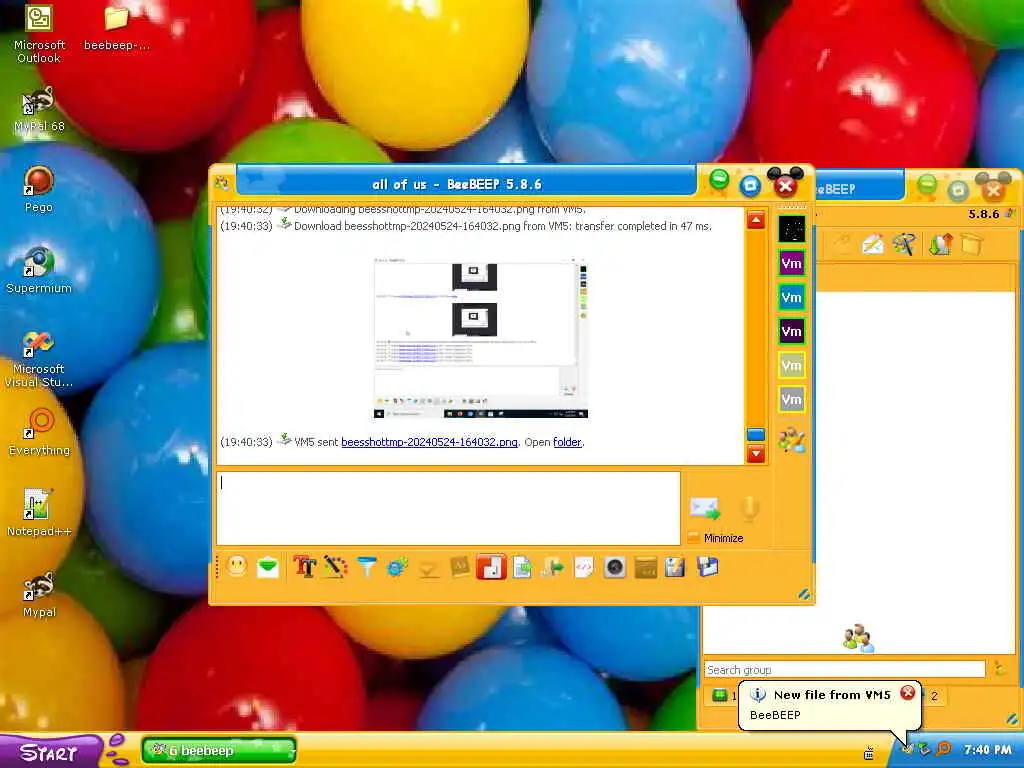Screen dimensions: 1024x768
Task: Dismiss the New file from VM5 balloon
Action: 908,693
